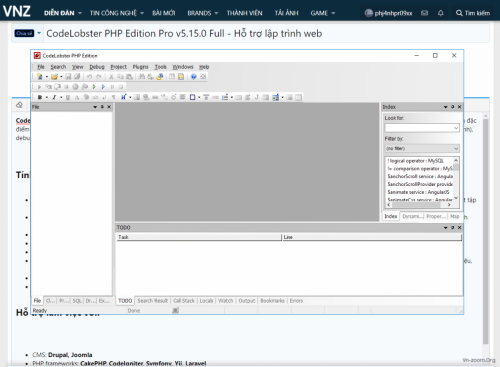The height and width of the screenshot is (367, 500).
Task: Open the Debug menu
Action: click(x=97, y=67)
